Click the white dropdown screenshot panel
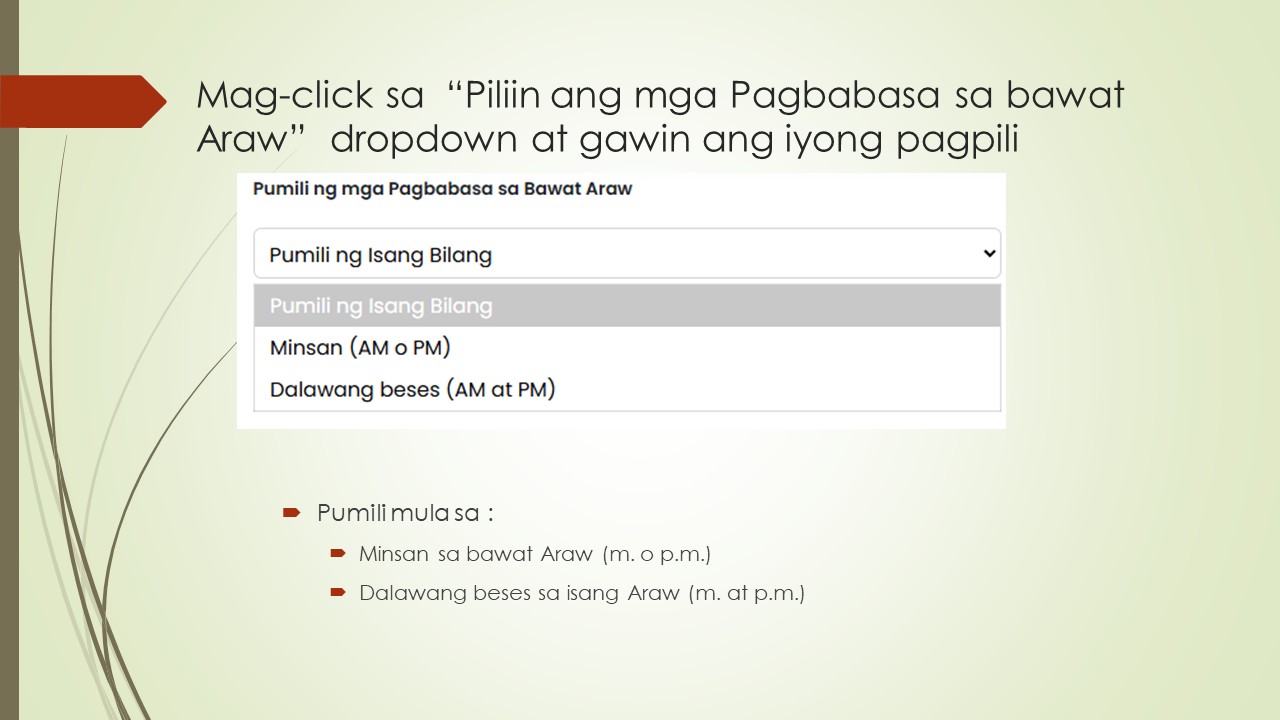1280x720 pixels. tap(621, 298)
